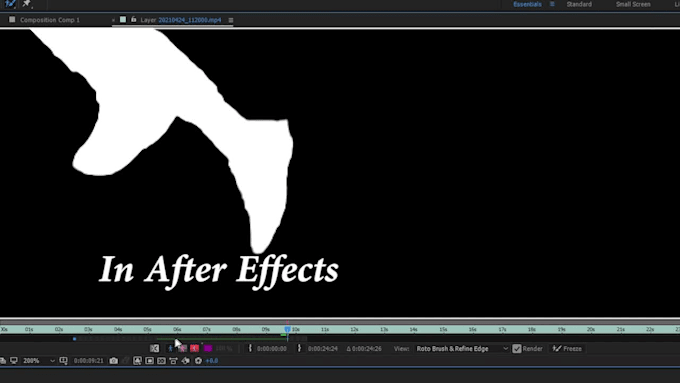Click the duration value 0:00:24:26
680x383 pixels.
tap(366, 349)
